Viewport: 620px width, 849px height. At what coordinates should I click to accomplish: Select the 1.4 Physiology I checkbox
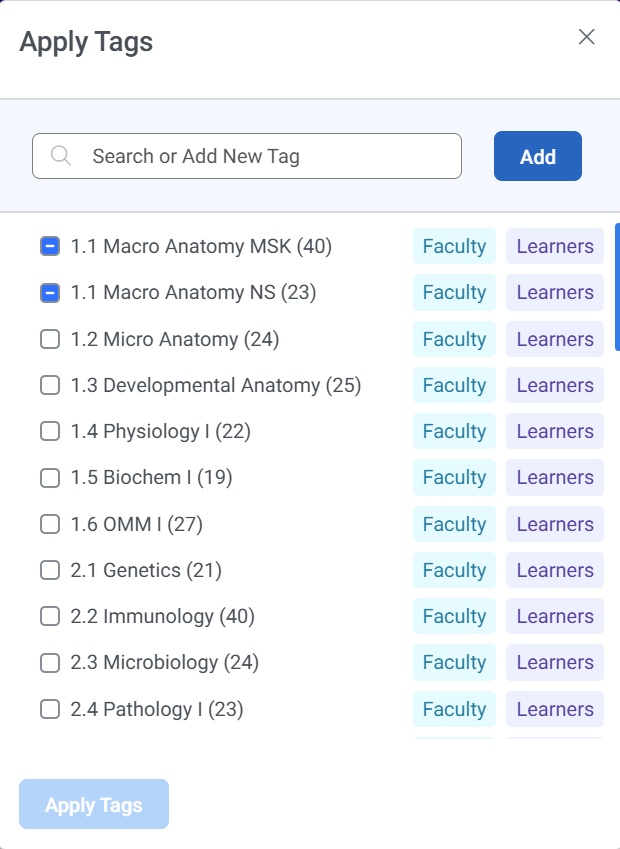coord(50,432)
